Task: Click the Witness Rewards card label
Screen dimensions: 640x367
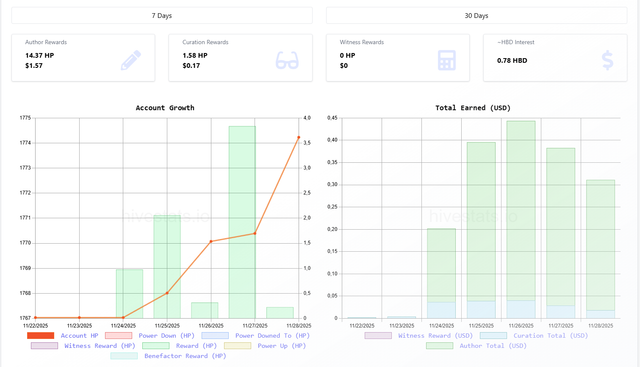Action: pos(362,42)
